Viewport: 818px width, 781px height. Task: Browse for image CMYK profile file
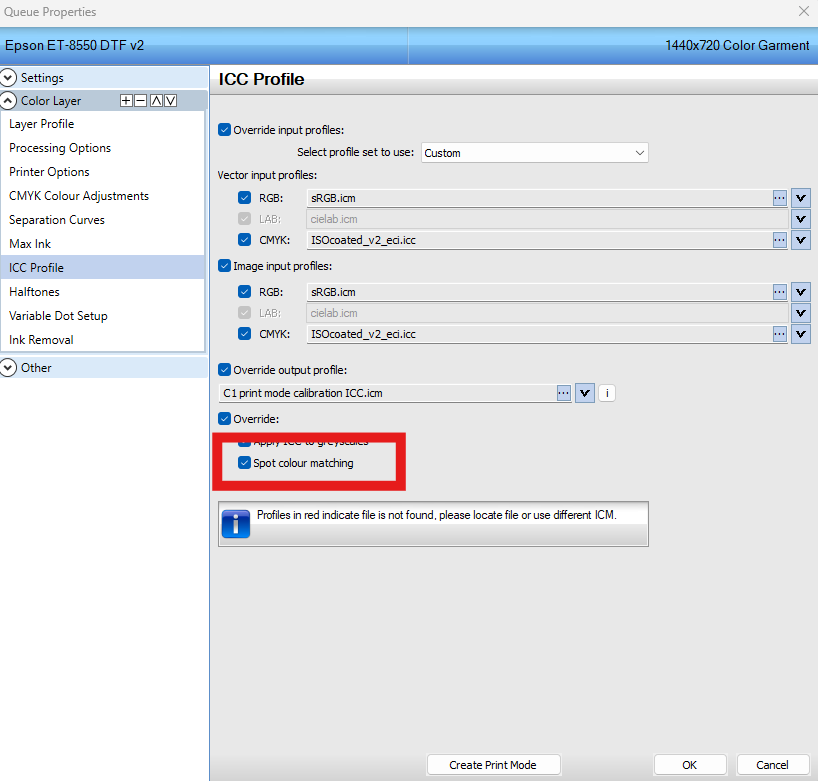tap(779, 334)
